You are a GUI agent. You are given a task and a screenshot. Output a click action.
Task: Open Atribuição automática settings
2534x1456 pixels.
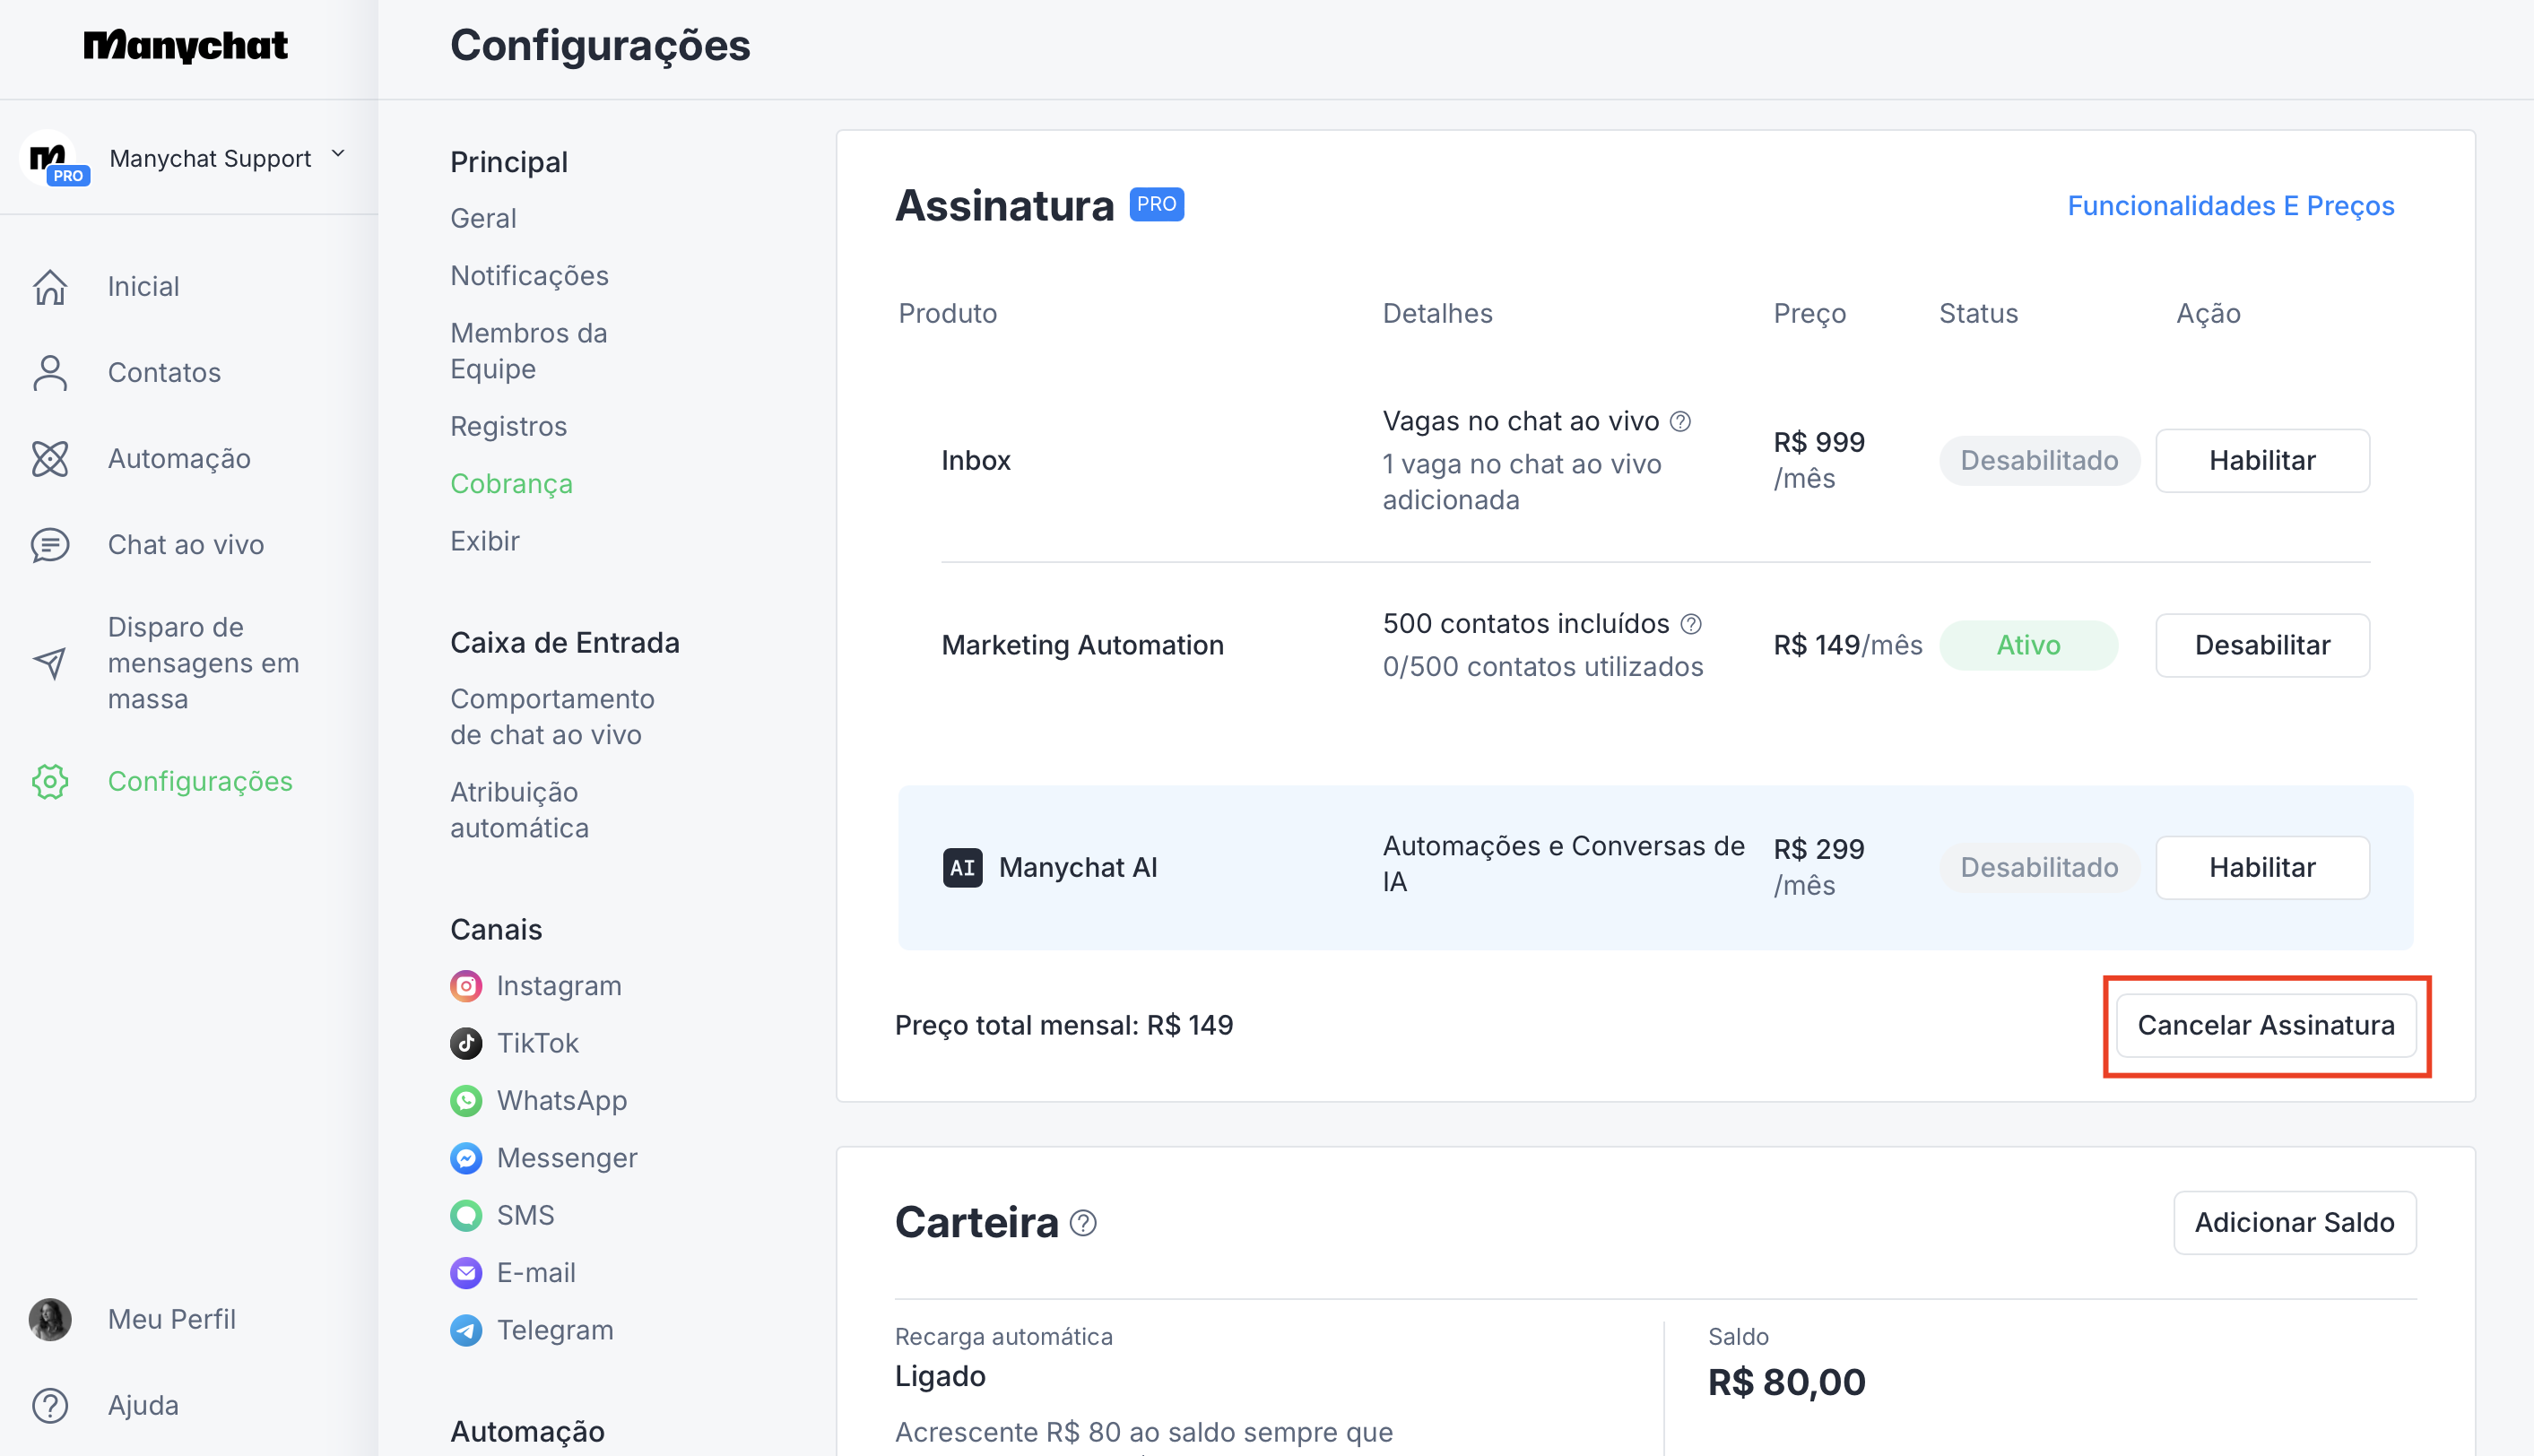coord(519,810)
